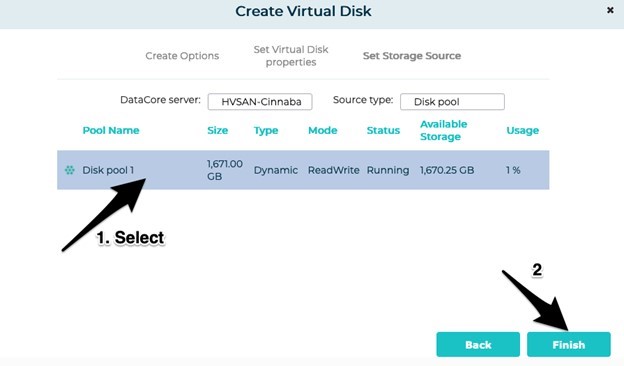Sort by Size column header
The image size is (624, 366).
218,130
